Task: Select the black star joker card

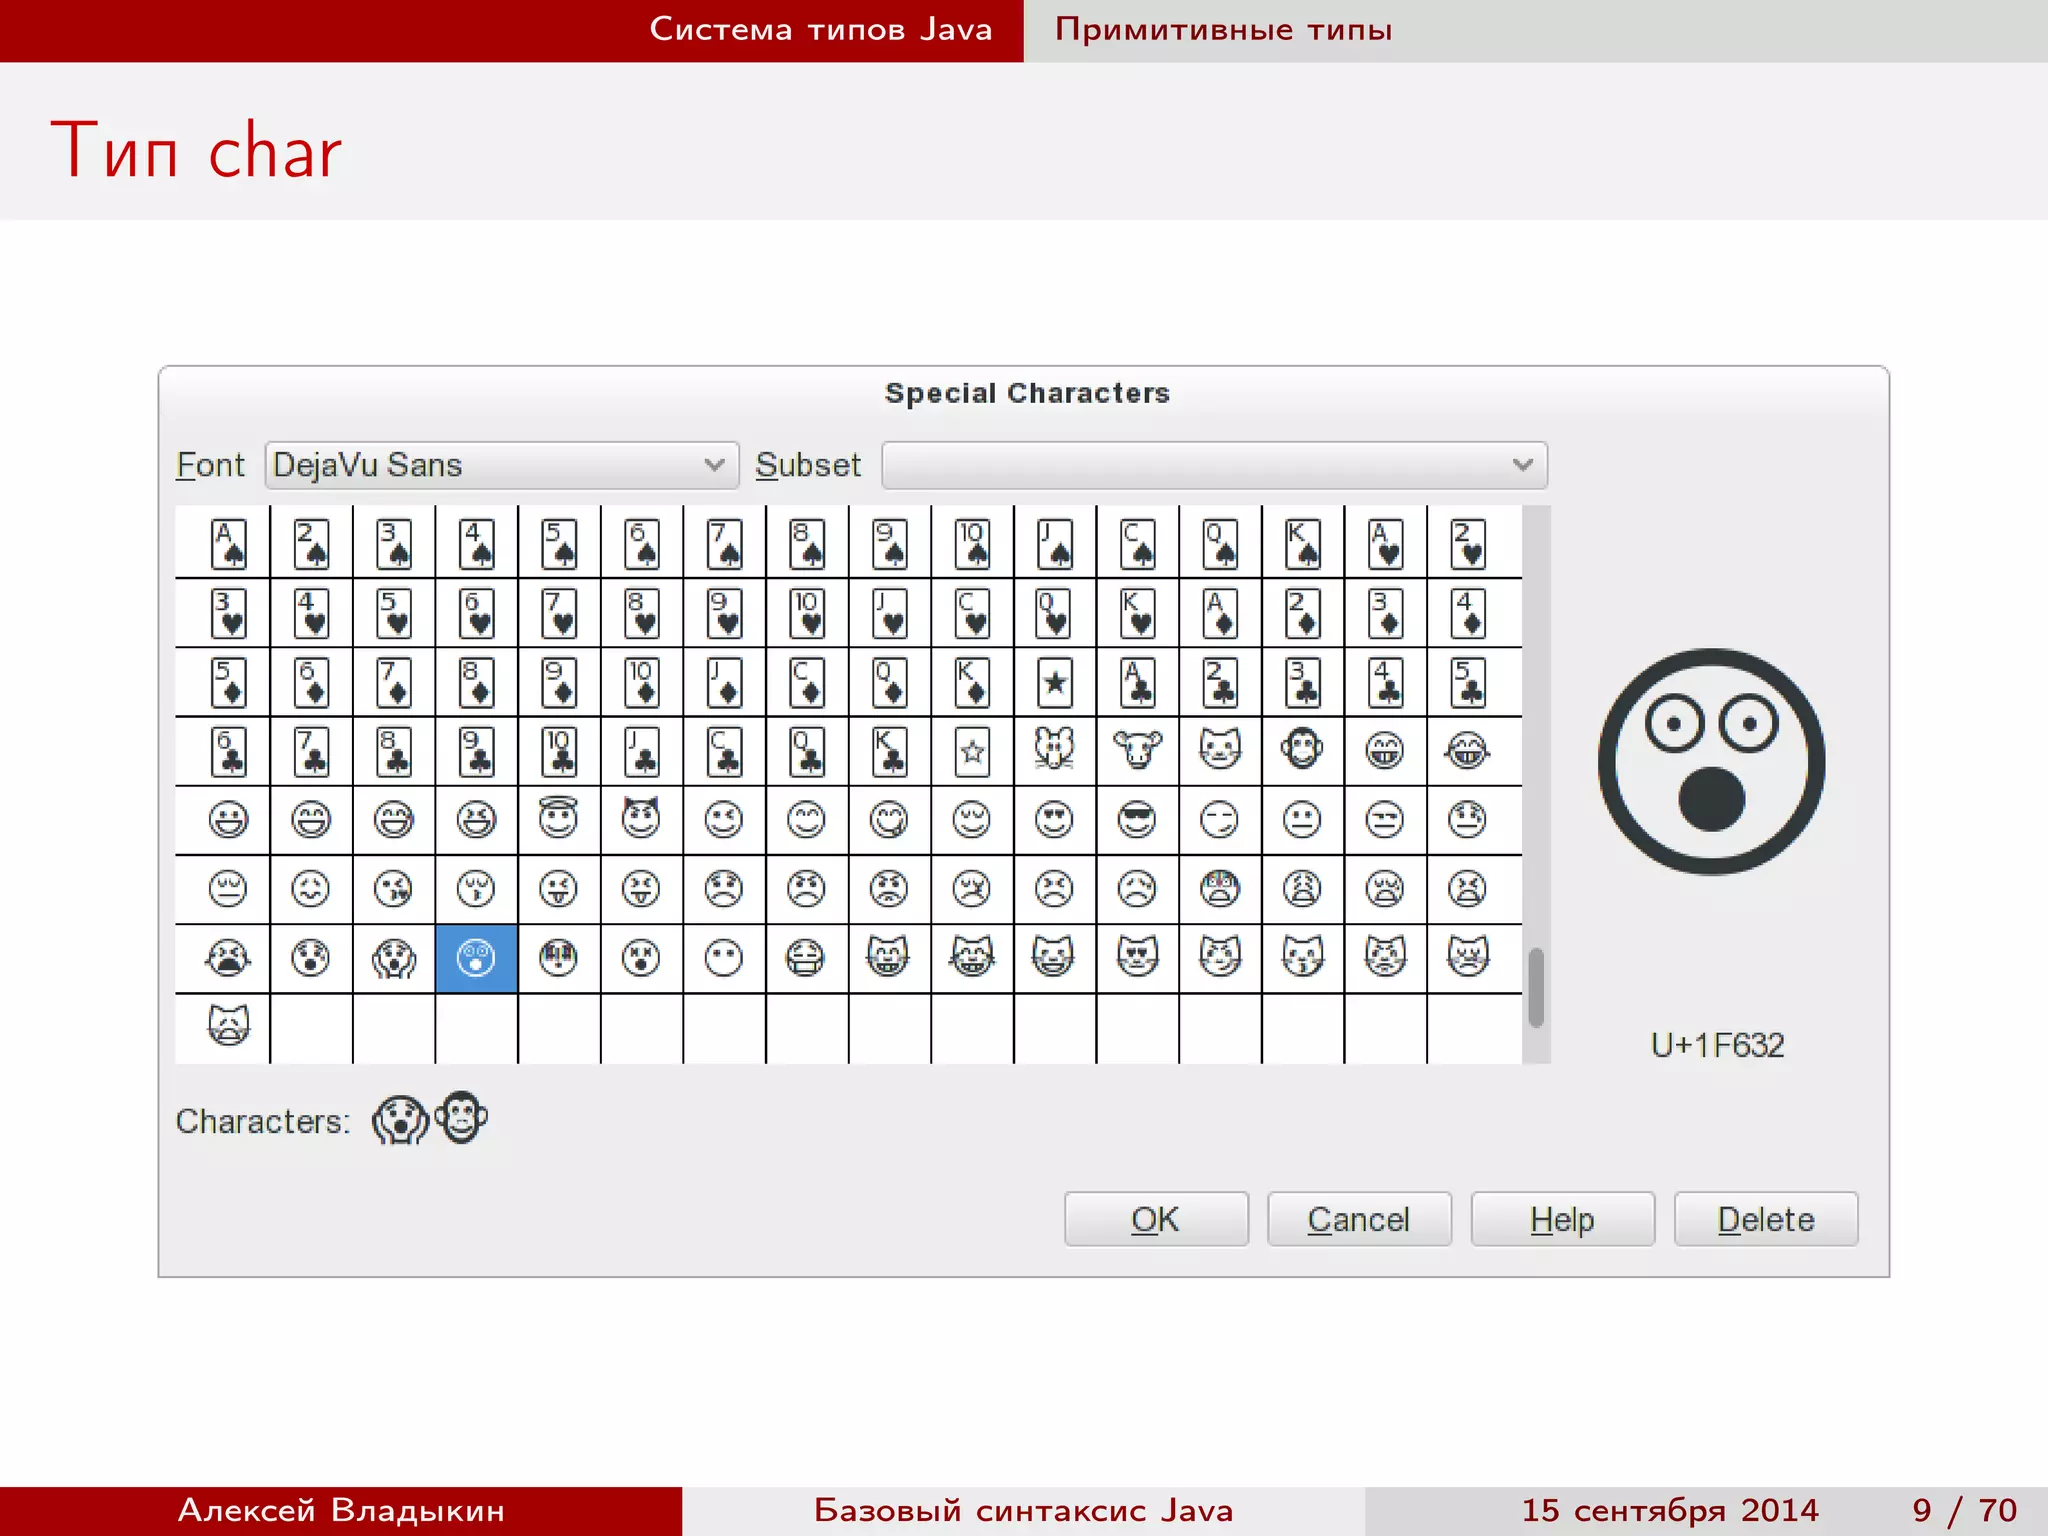Action: (x=1054, y=682)
